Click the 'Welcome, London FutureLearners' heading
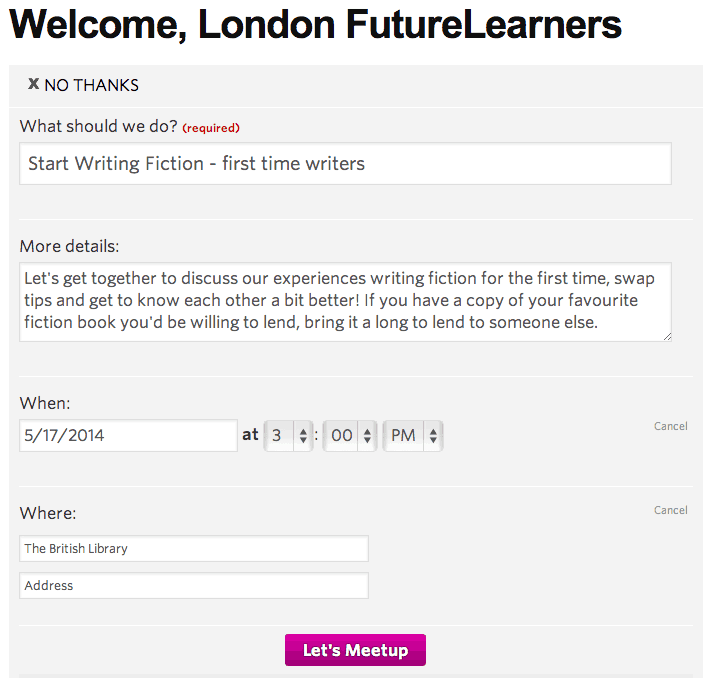Screen dimensions: 714x678 click(x=315, y=25)
